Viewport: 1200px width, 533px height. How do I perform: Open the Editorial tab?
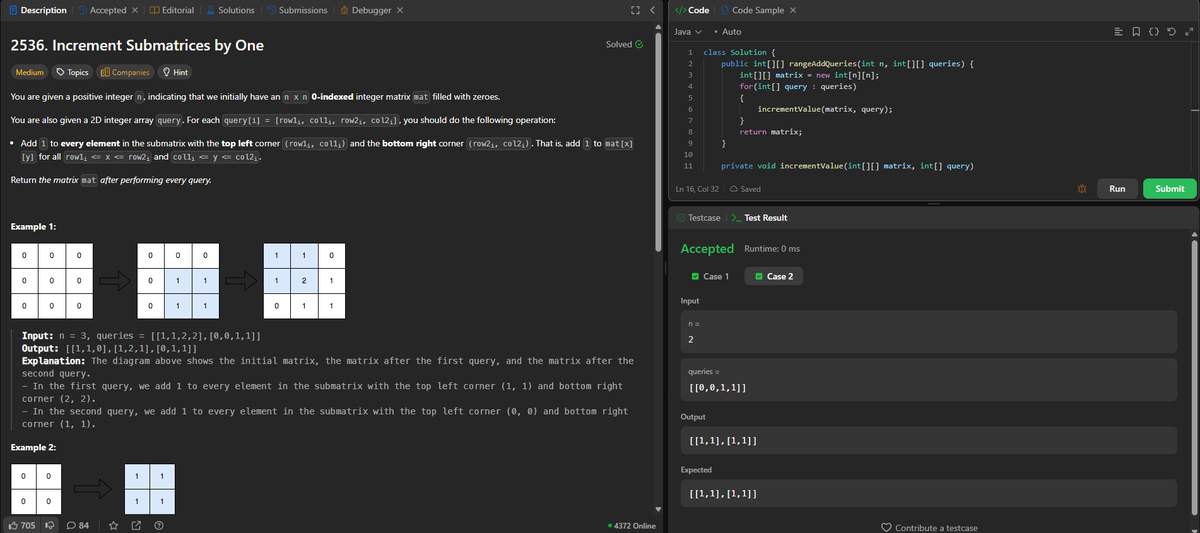pos(171,10)
